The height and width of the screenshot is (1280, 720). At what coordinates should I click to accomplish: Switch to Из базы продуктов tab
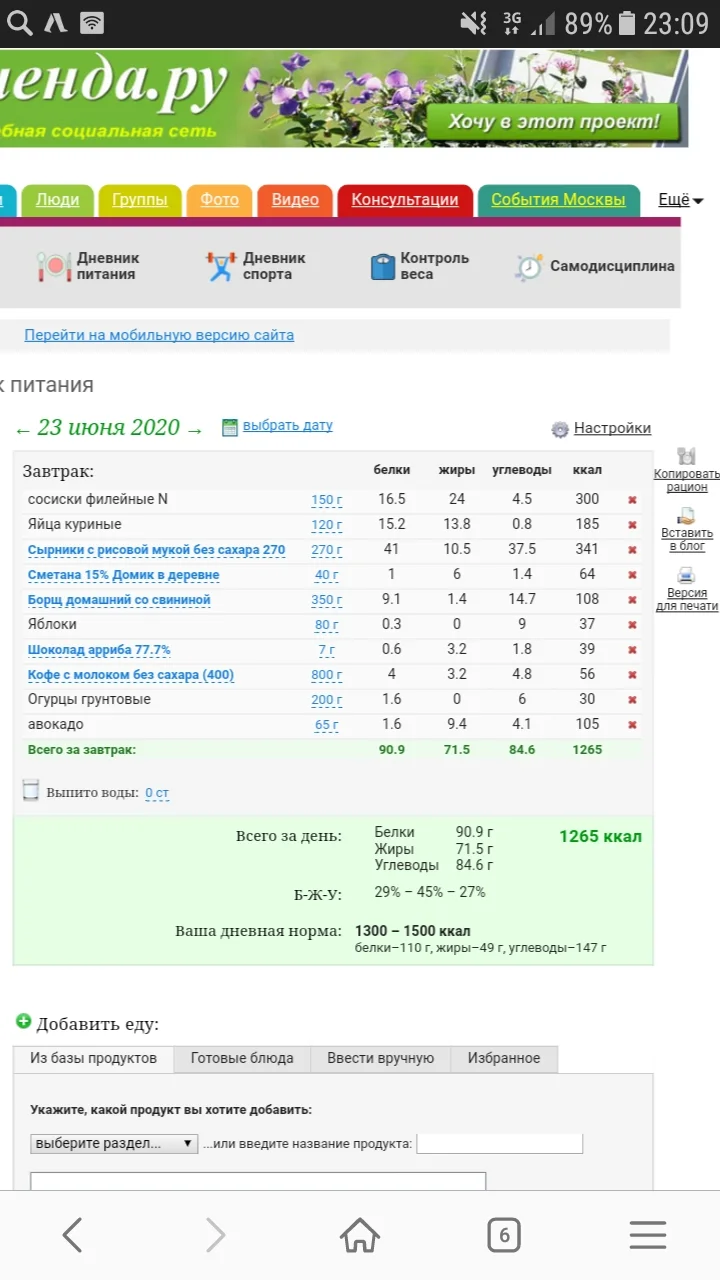click(x=93, y=1058)
